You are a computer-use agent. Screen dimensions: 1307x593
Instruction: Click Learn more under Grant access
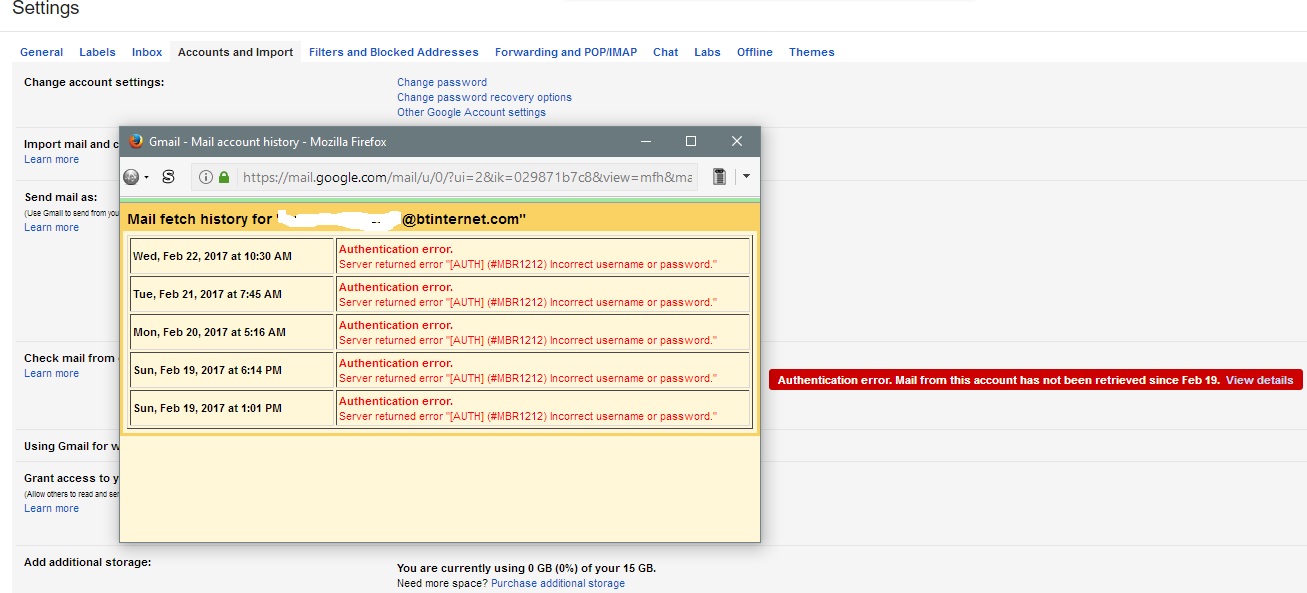pos(51,508)
